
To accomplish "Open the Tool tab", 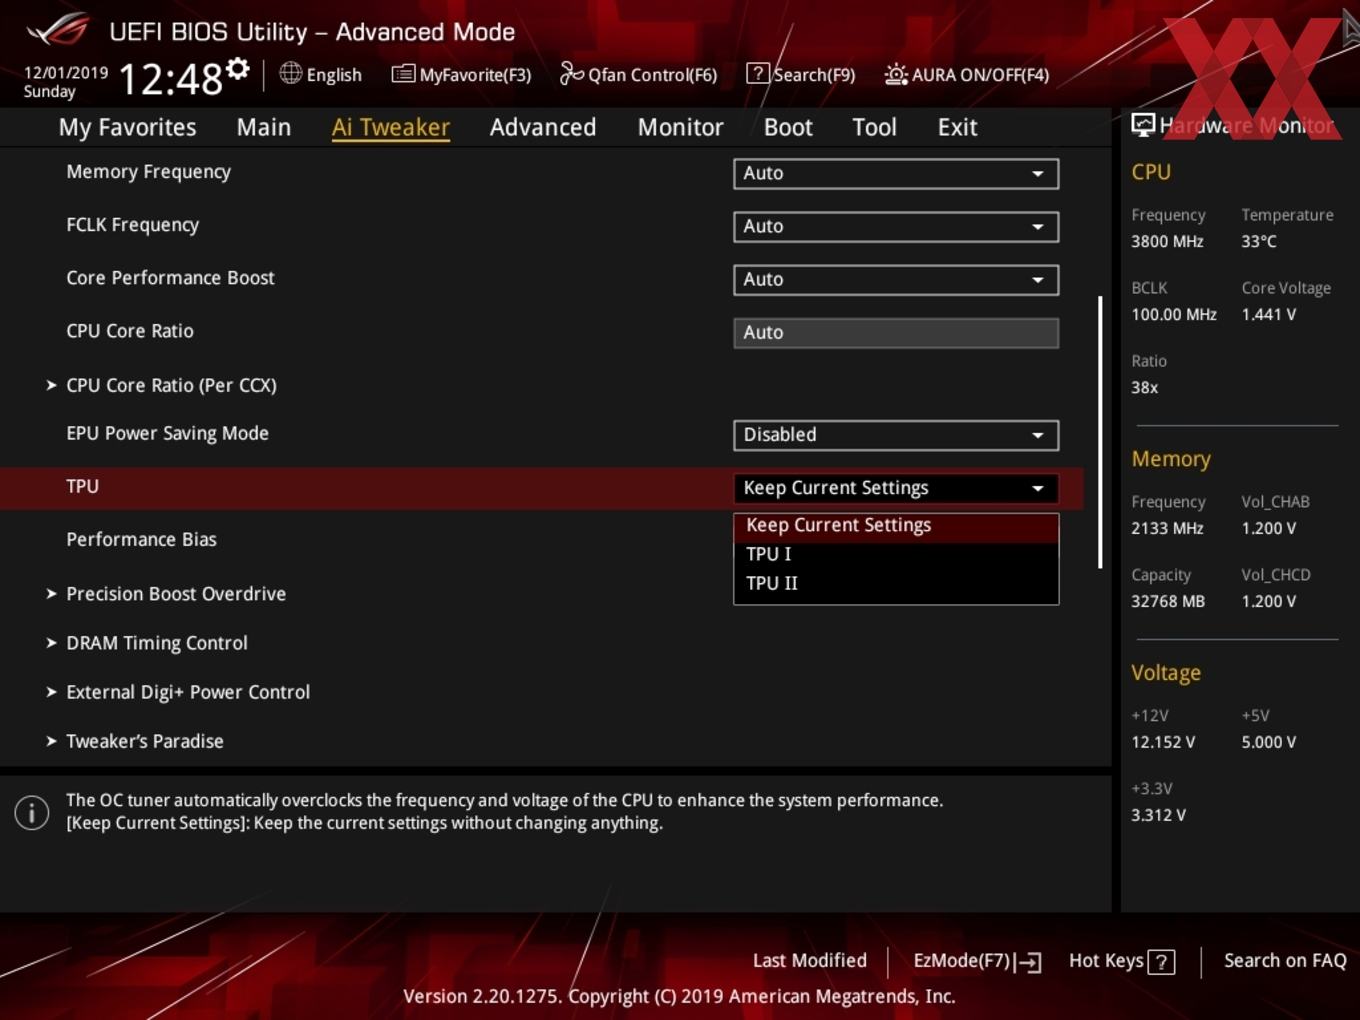I will pyautogui.click(x=874, y=127).
